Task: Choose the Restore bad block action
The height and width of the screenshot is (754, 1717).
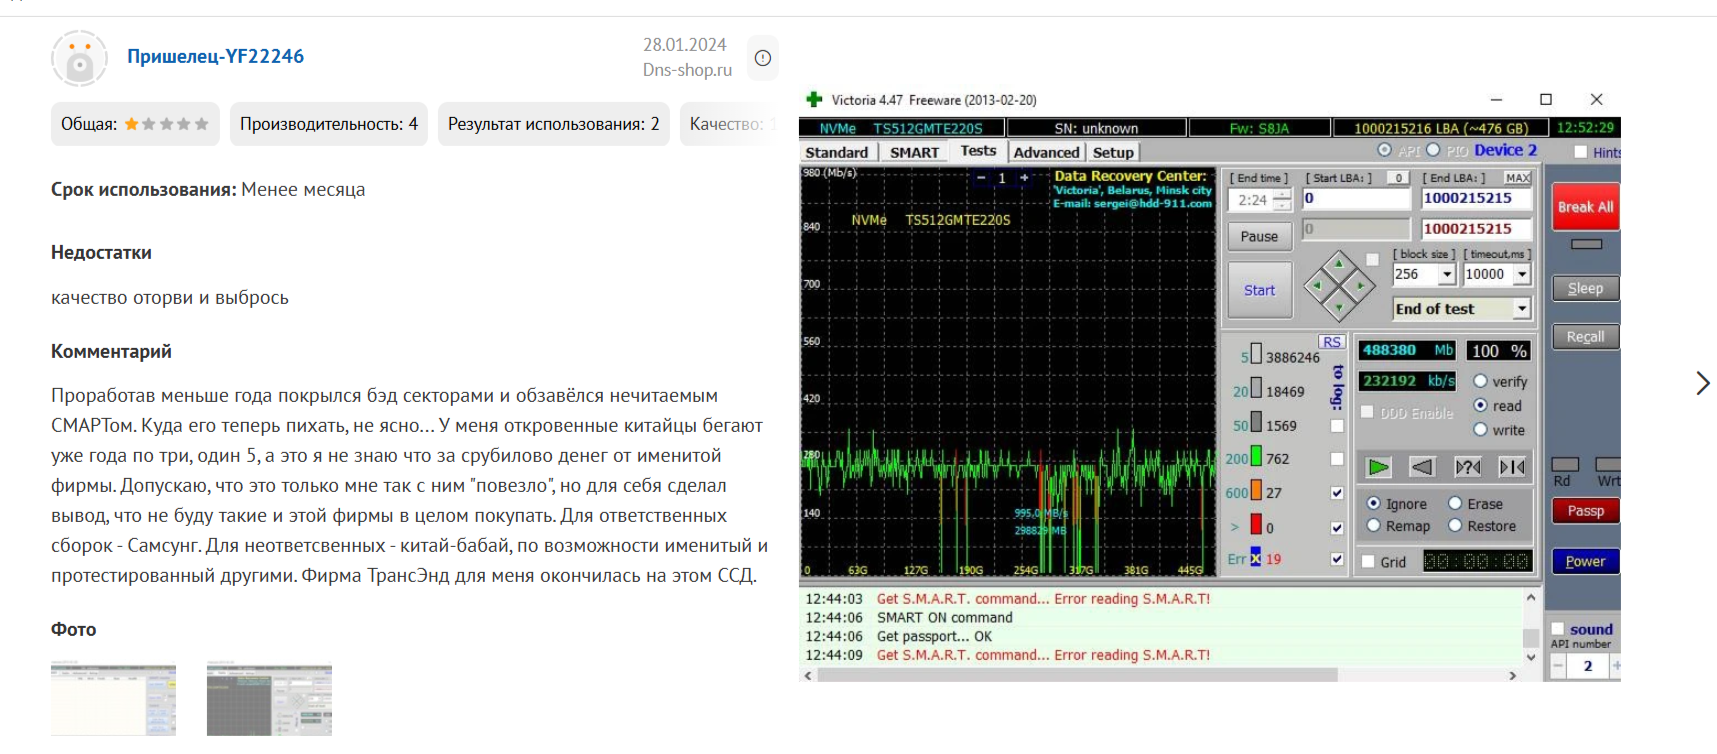Action: [1455, 526]
